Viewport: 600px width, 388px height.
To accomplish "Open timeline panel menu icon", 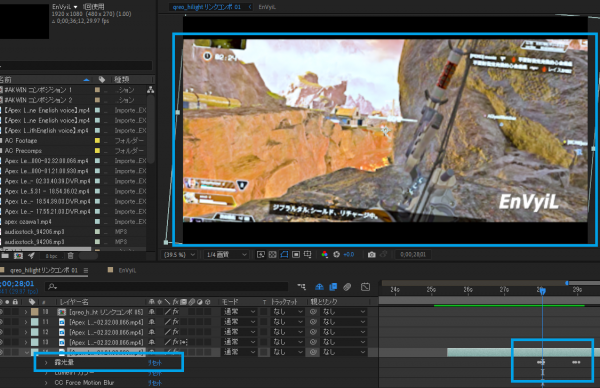I will pyautogui.click(x=85, y=270).
